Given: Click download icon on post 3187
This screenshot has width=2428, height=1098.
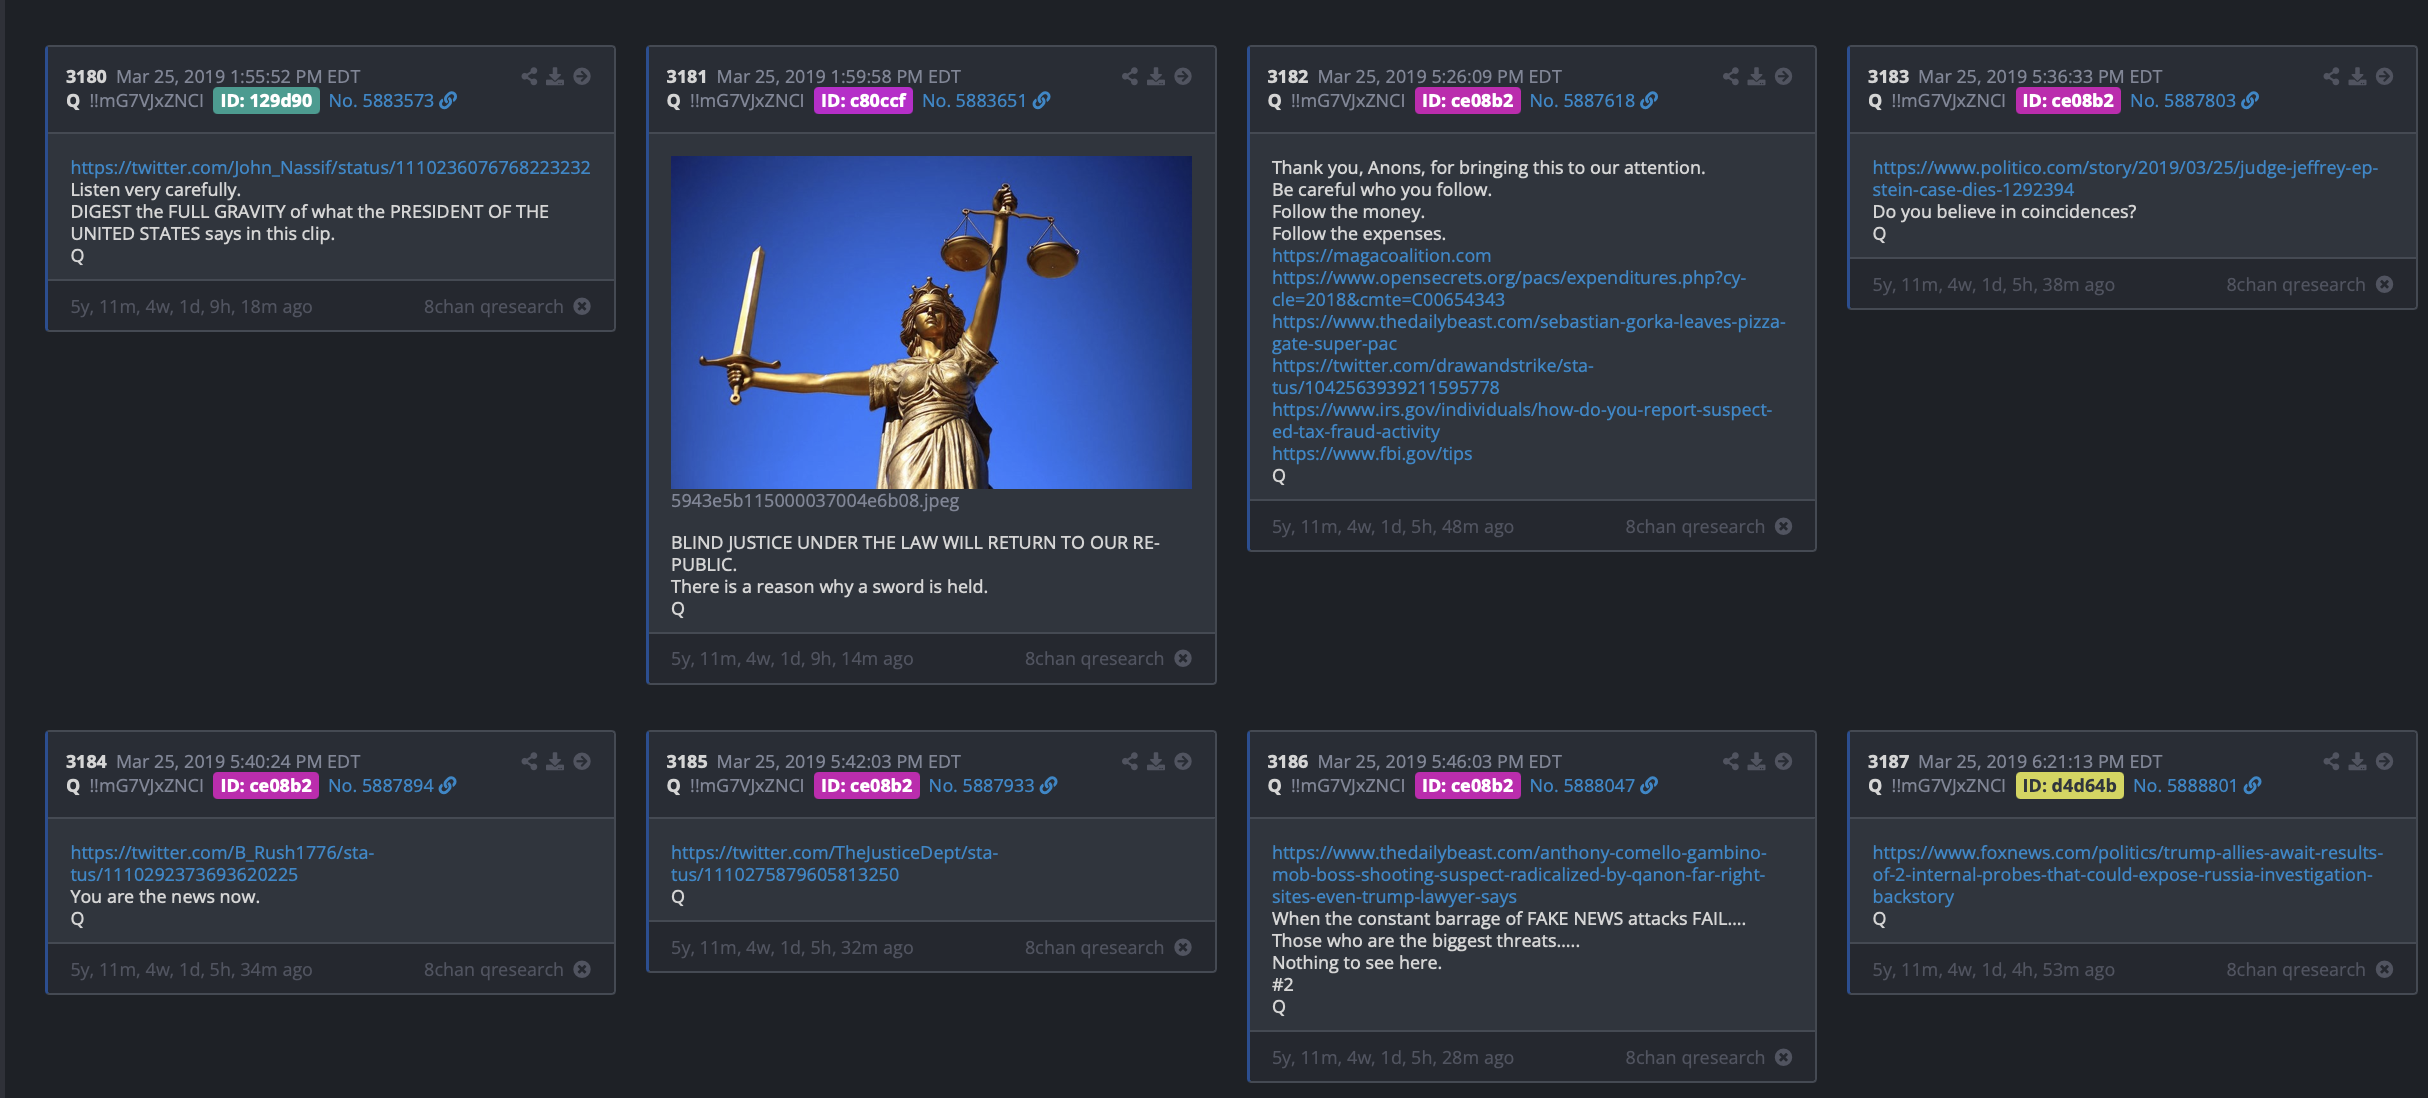Looking at the screenshot, I should 2357,761.
